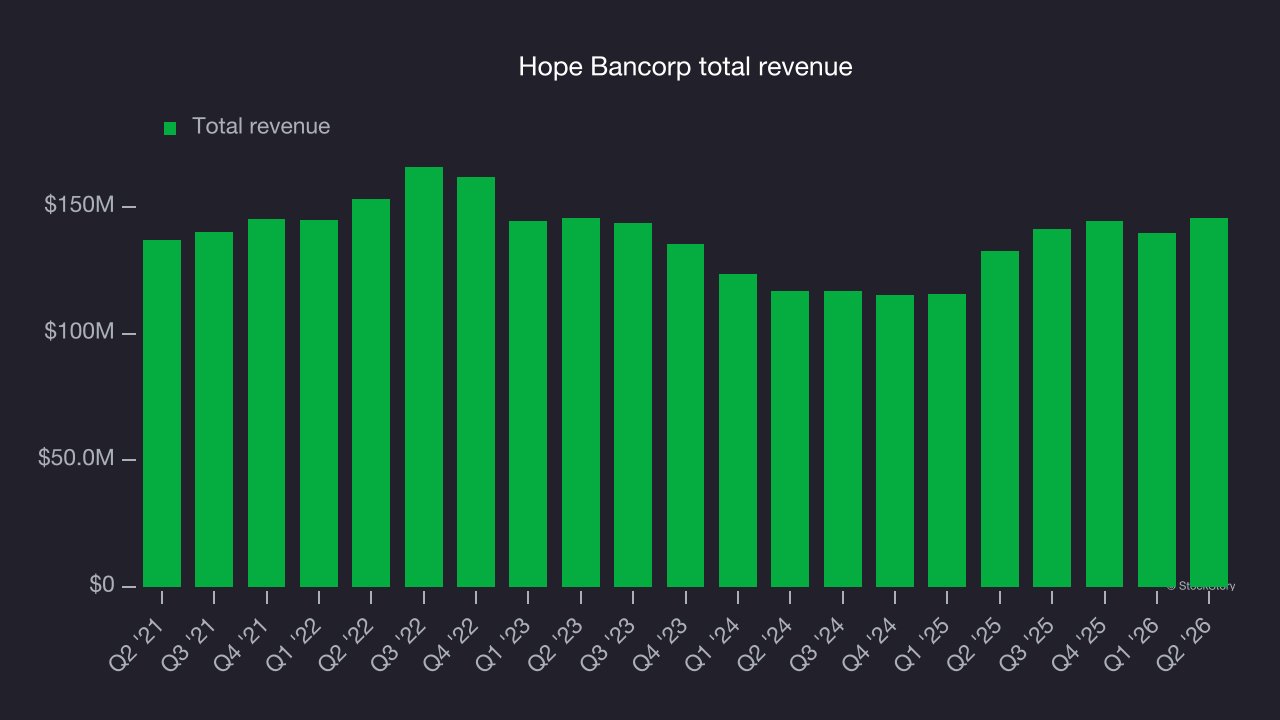Select the Q4 '24 revenue bar
Image resolution: width=1280 pixels, height=720 pixels.
[895, 441]
